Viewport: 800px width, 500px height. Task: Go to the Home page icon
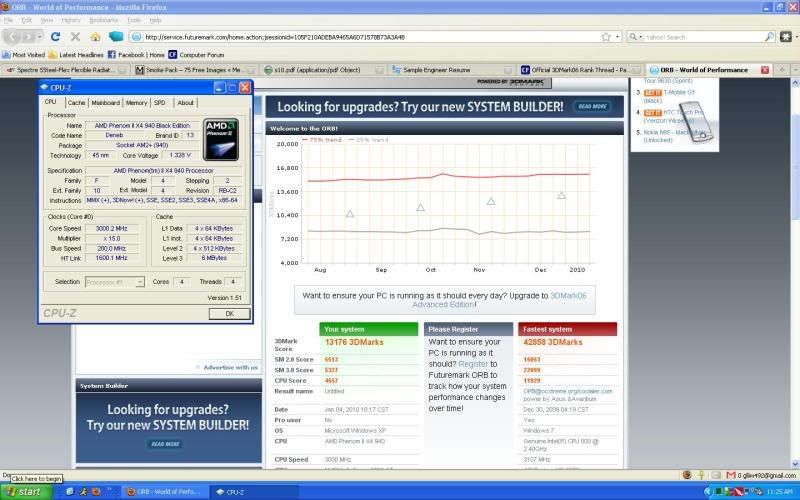[x=95, y=37]
